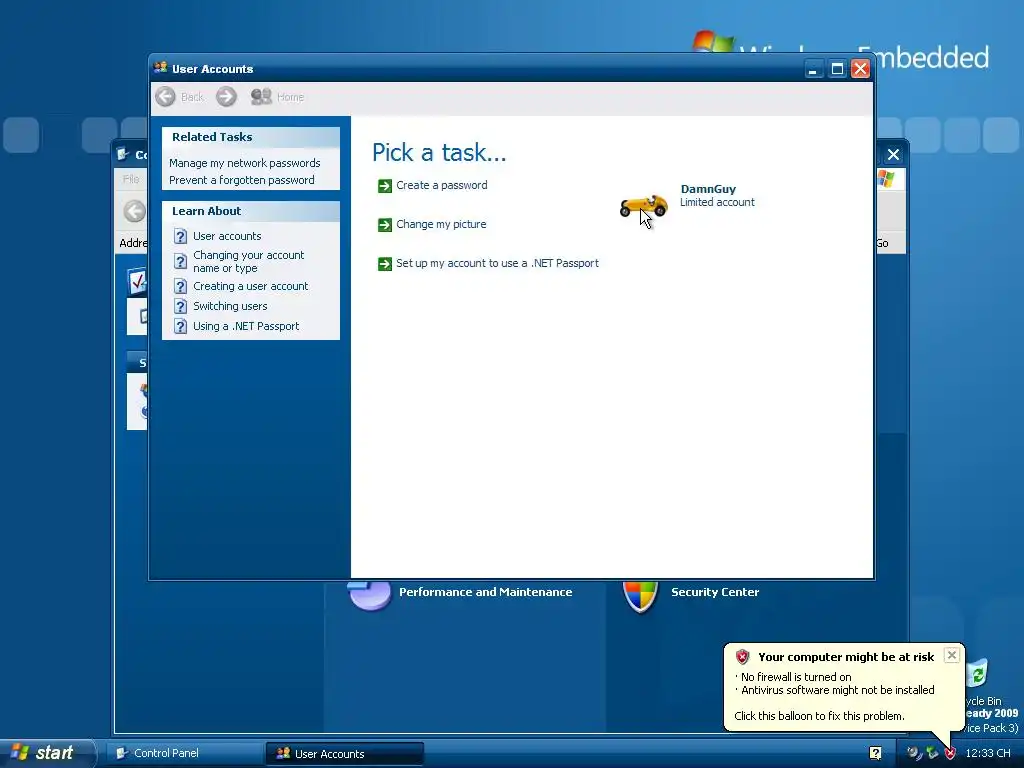Click the Security Center shield icon
The width and height of the screenshot is (1024, 768).
coord(640,596)
